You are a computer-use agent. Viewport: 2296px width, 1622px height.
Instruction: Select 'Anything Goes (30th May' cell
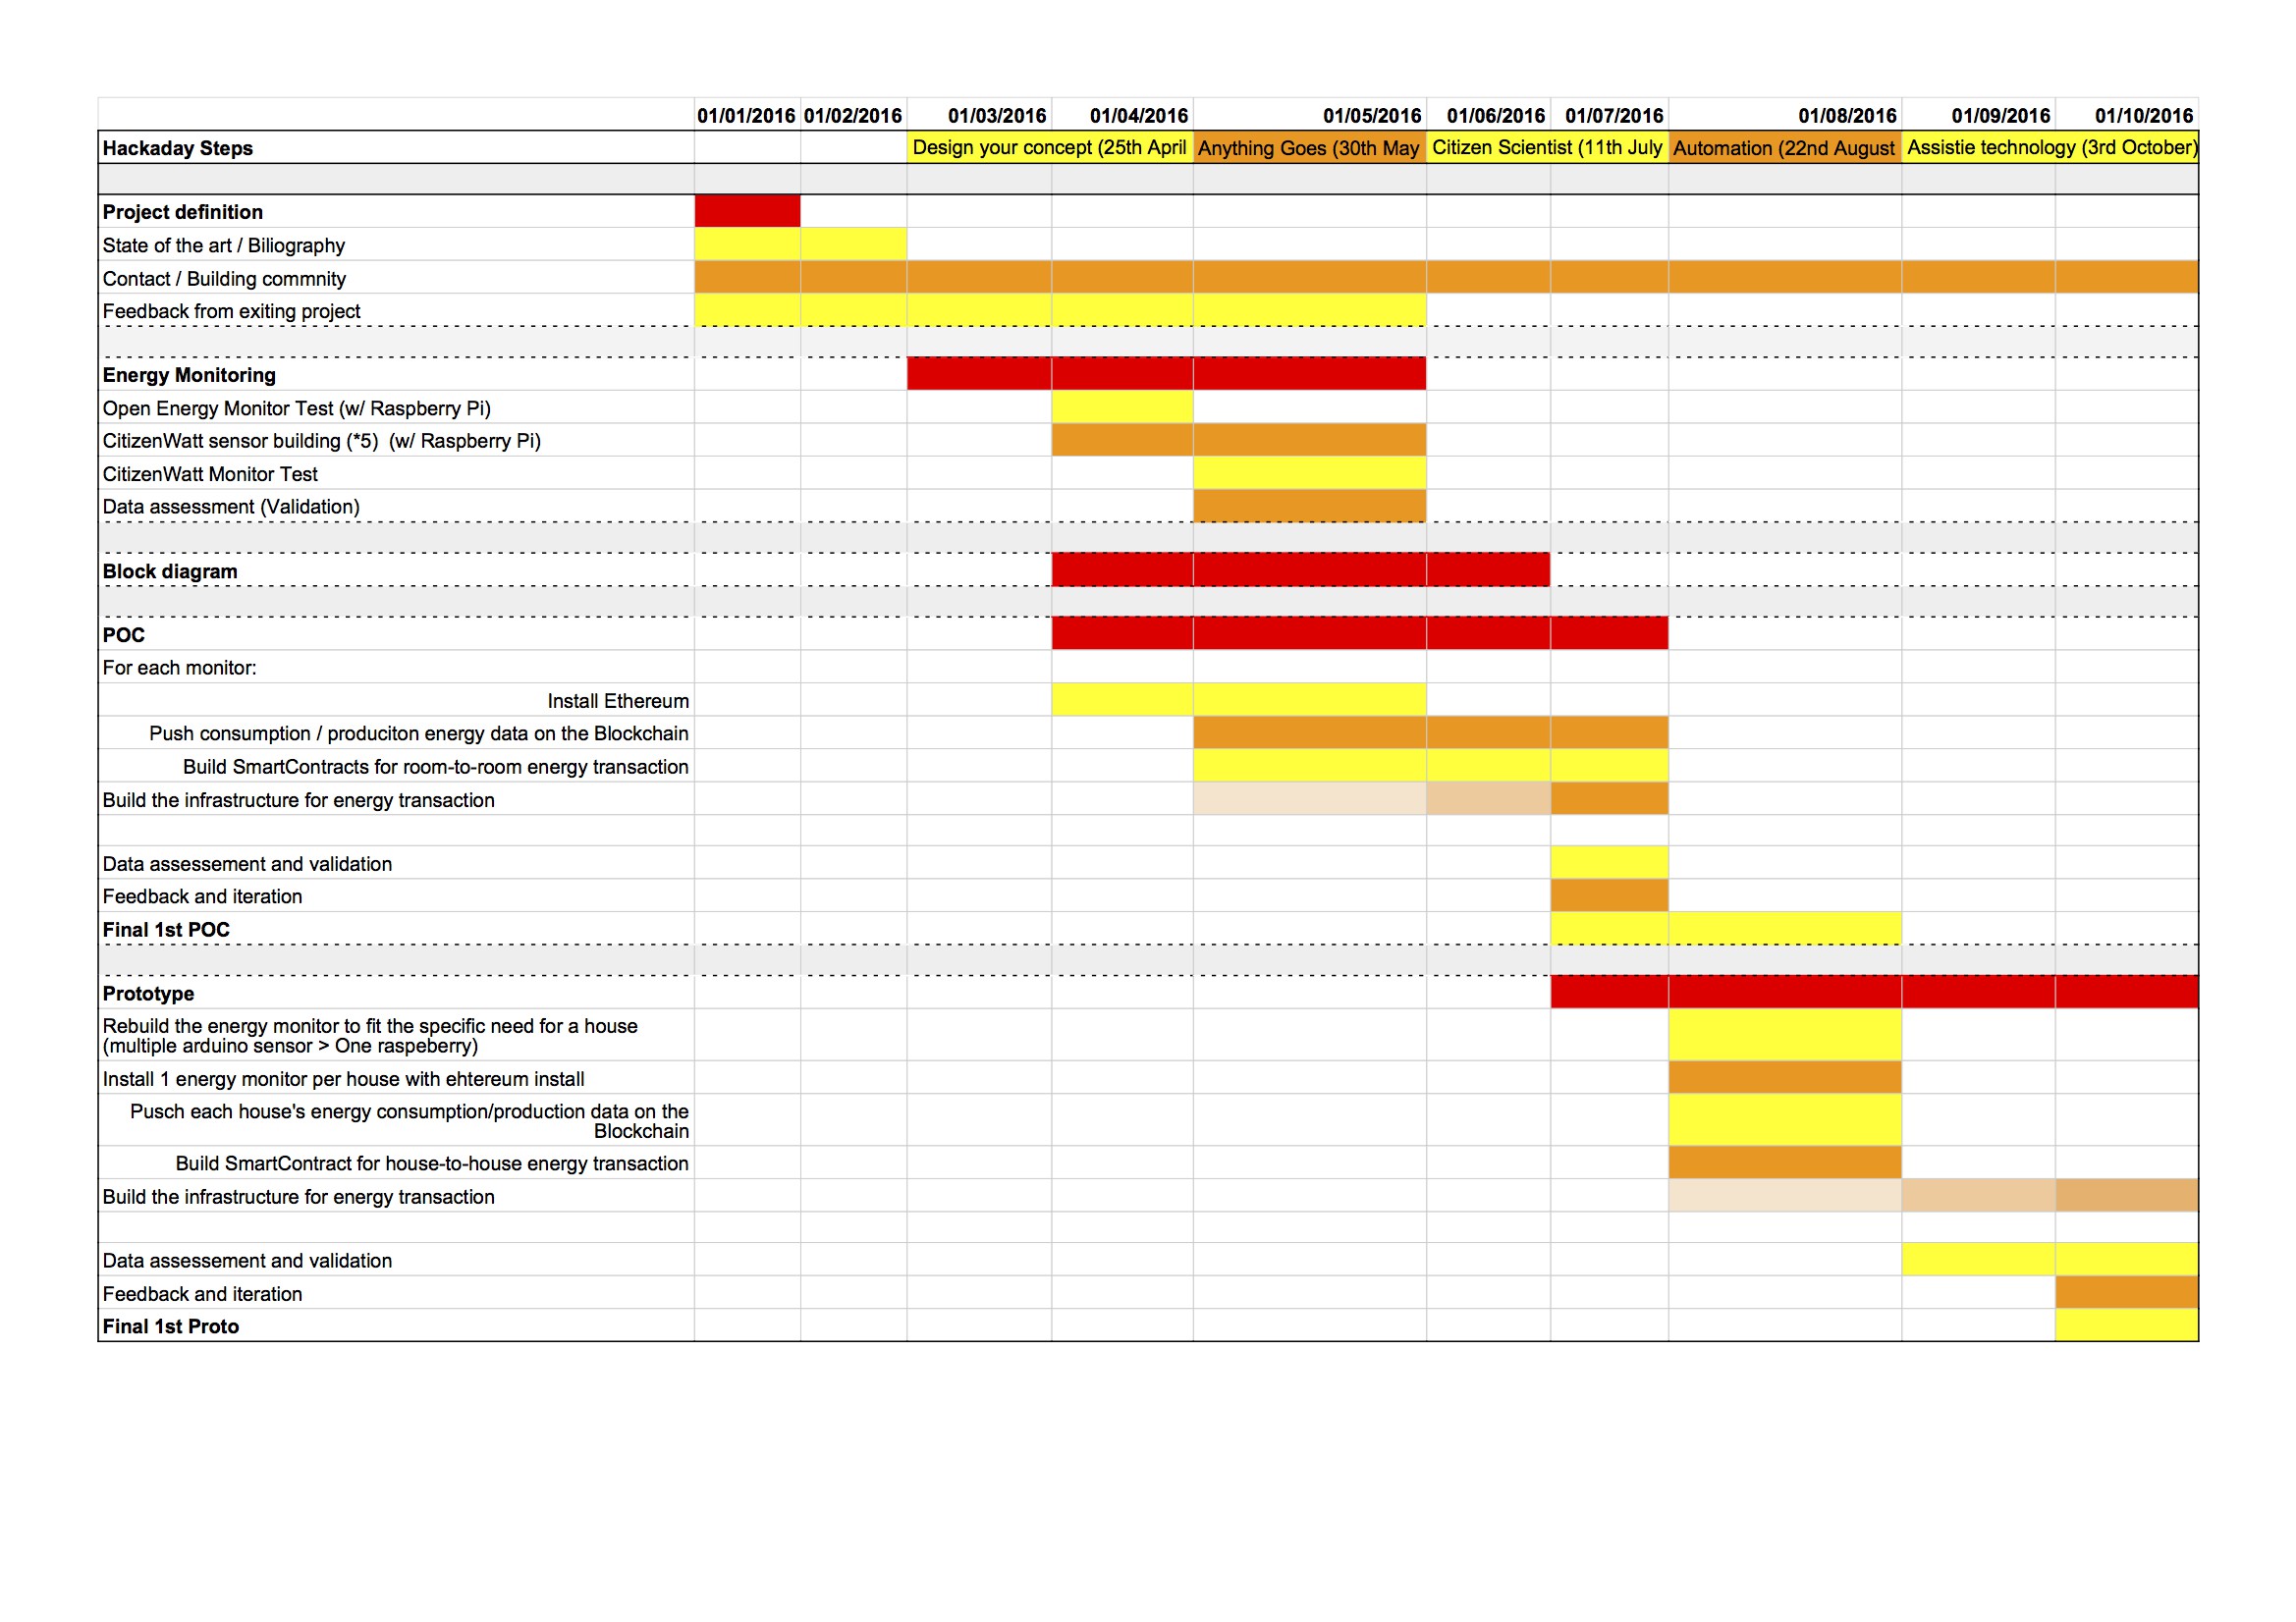pos(1309,147)
